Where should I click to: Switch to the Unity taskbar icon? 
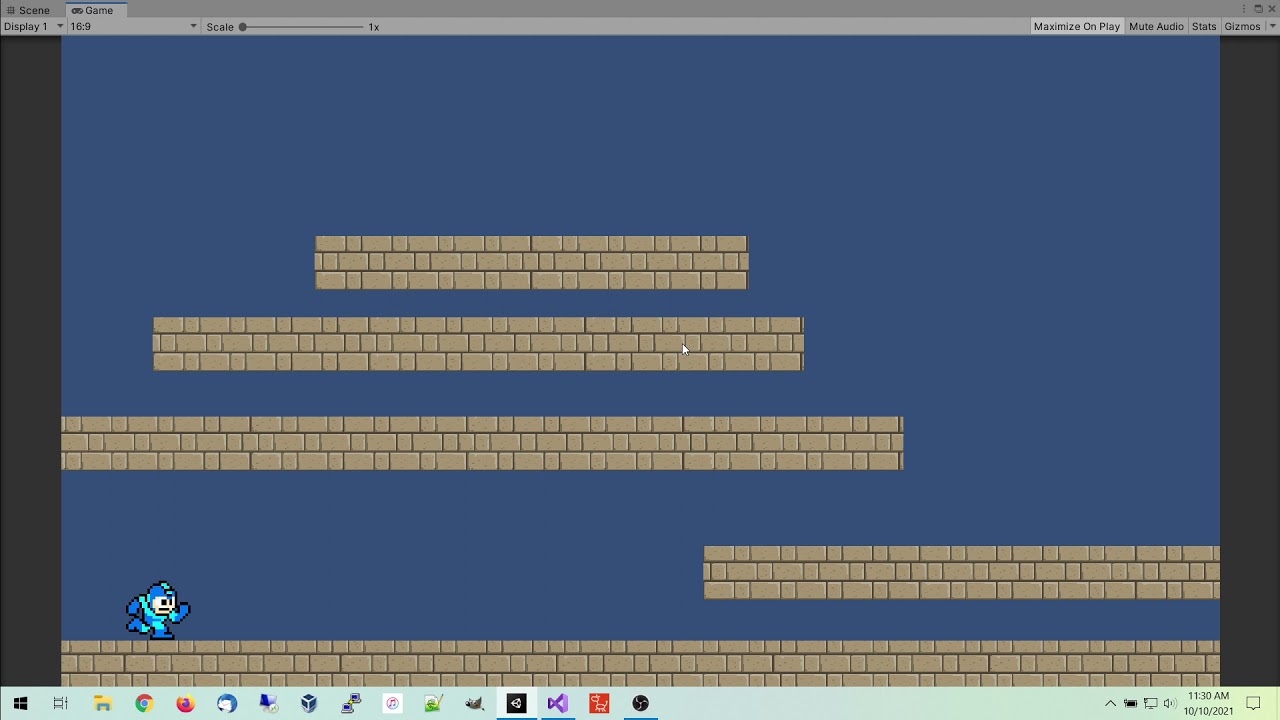516,704
